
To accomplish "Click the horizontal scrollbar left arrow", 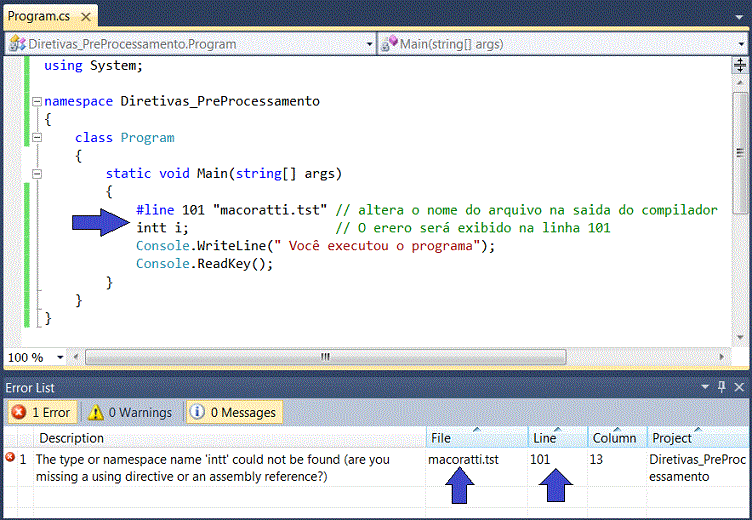I will coord(76,357).
